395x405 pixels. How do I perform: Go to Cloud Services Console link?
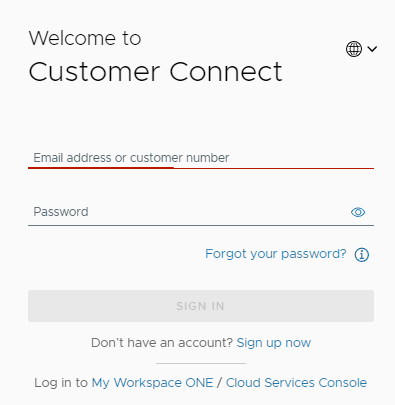[x=296, y=383]
